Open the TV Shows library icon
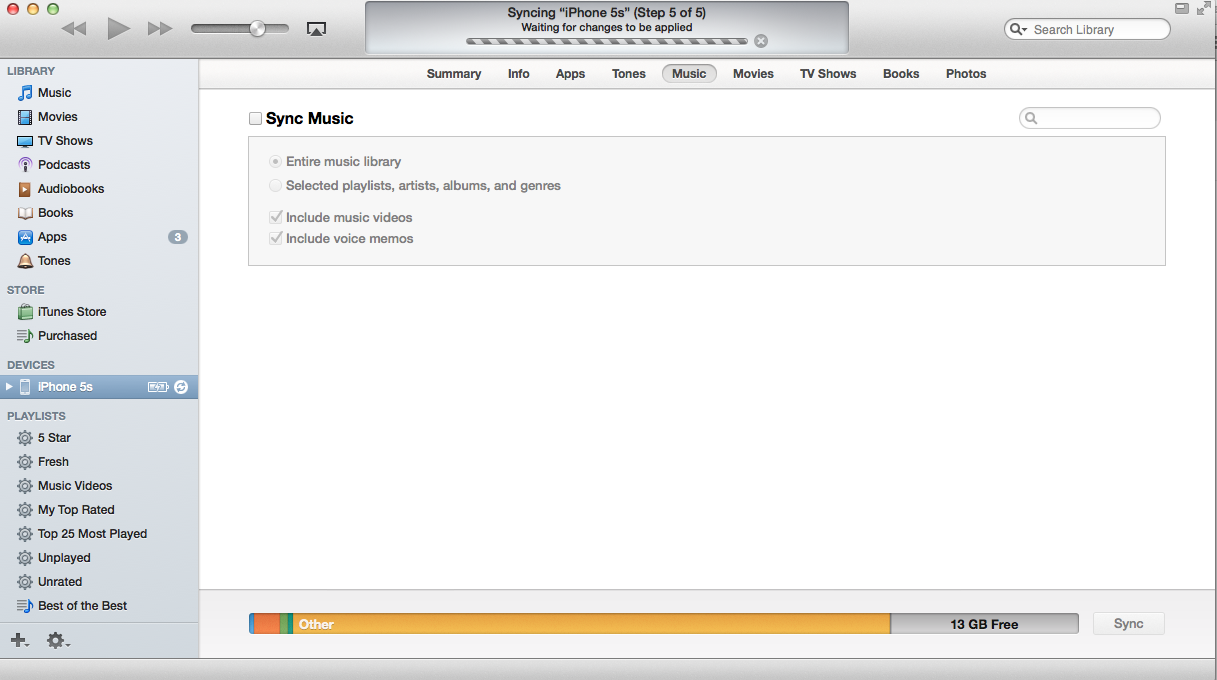Image resolution: width=1217 pixels, height=680 pixels. [25, 141]
